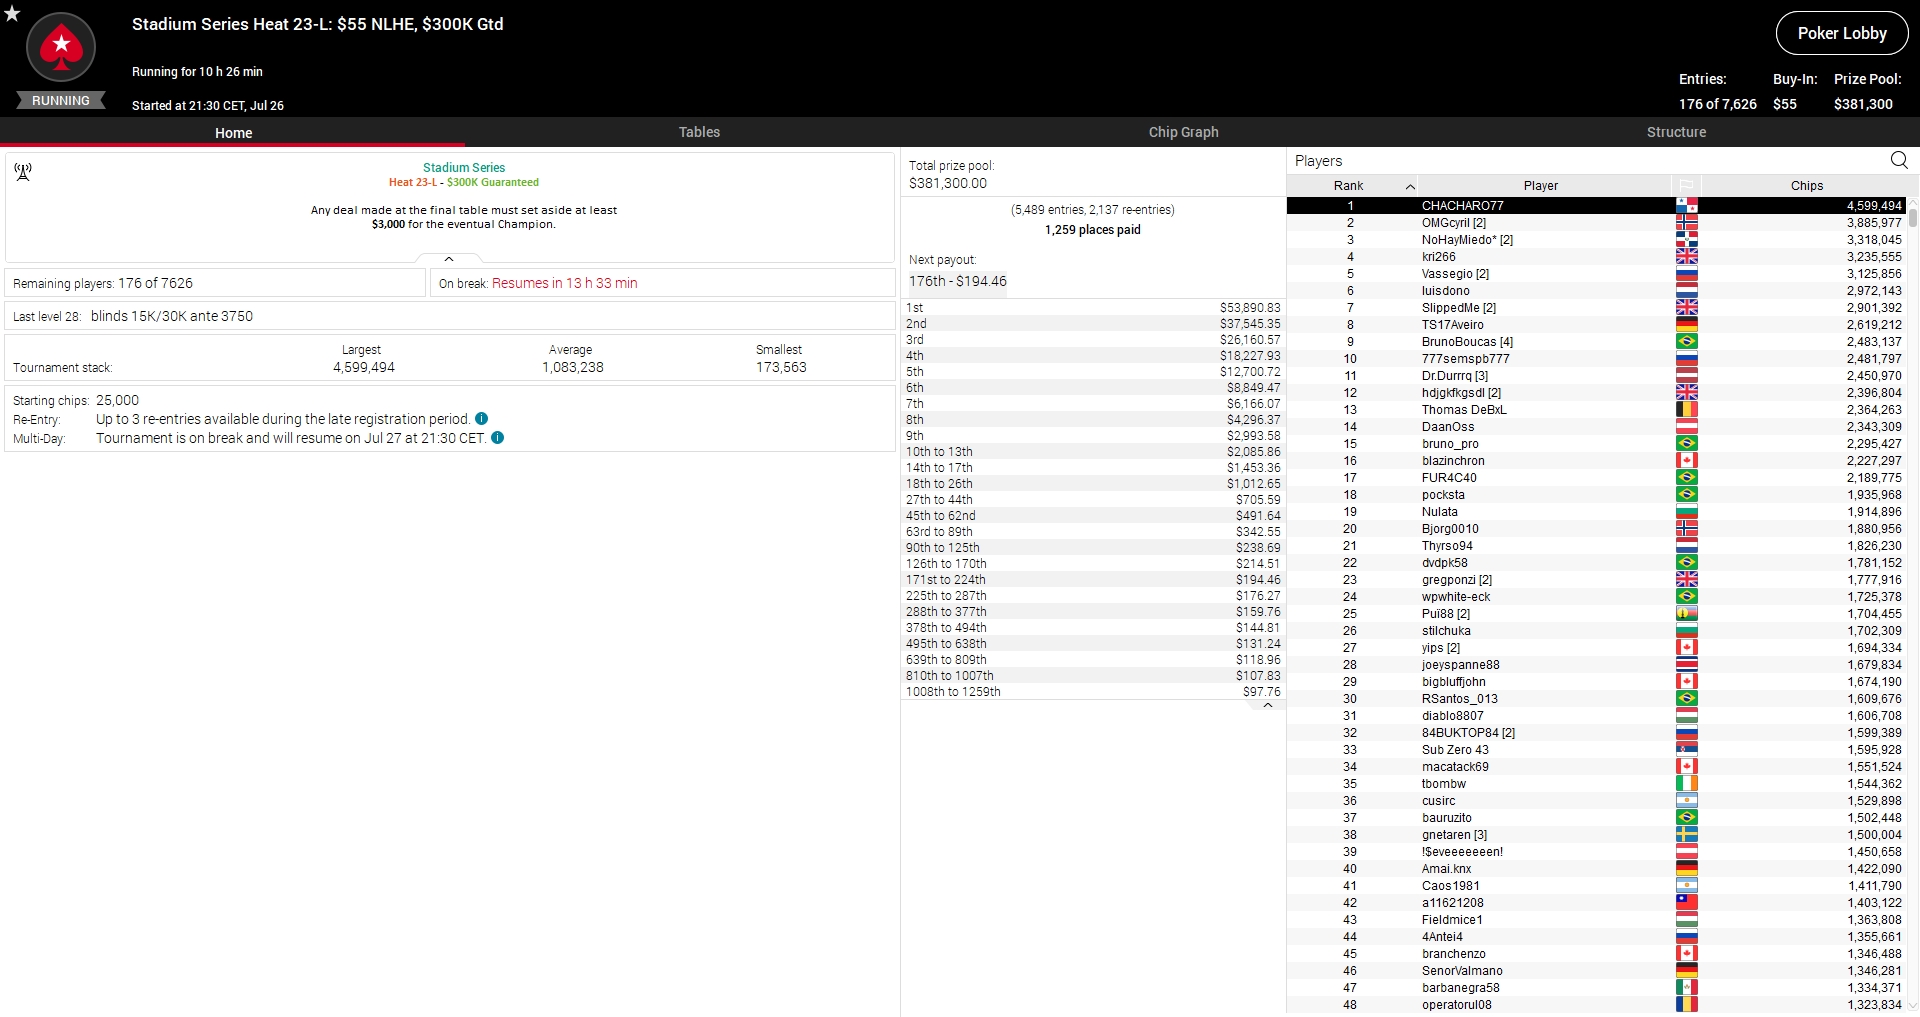
Task: Select the OMGcyril [2] player row
Action: (x=1596, y=223)
